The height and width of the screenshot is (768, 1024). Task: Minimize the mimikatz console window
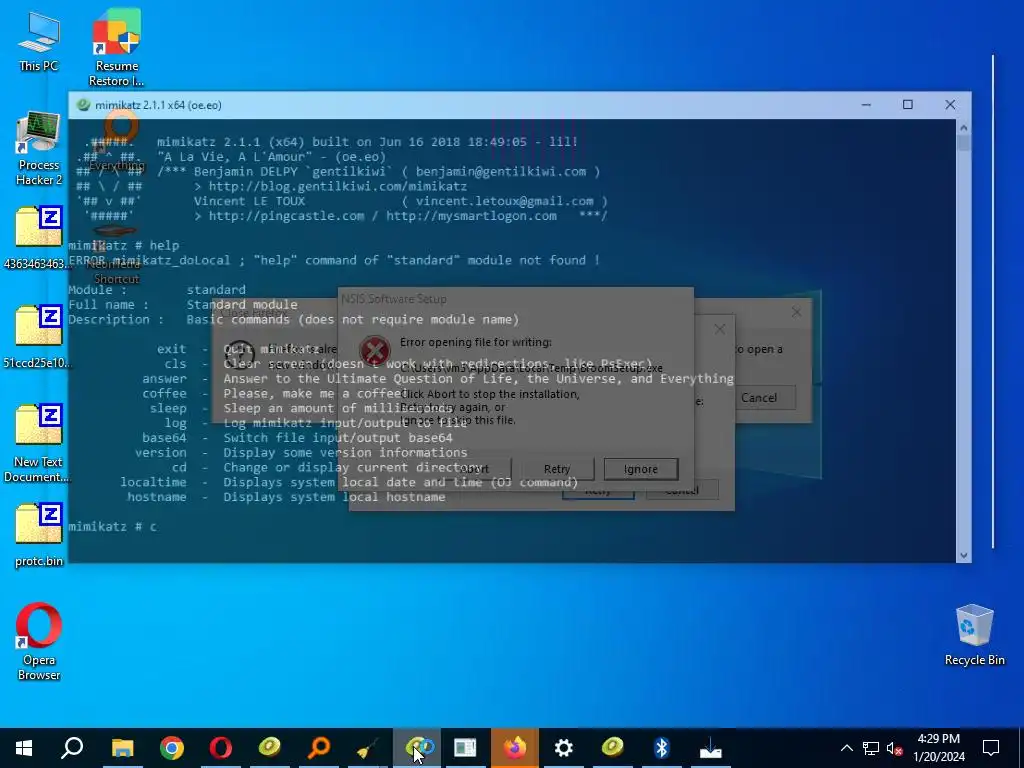click(866, 104)
